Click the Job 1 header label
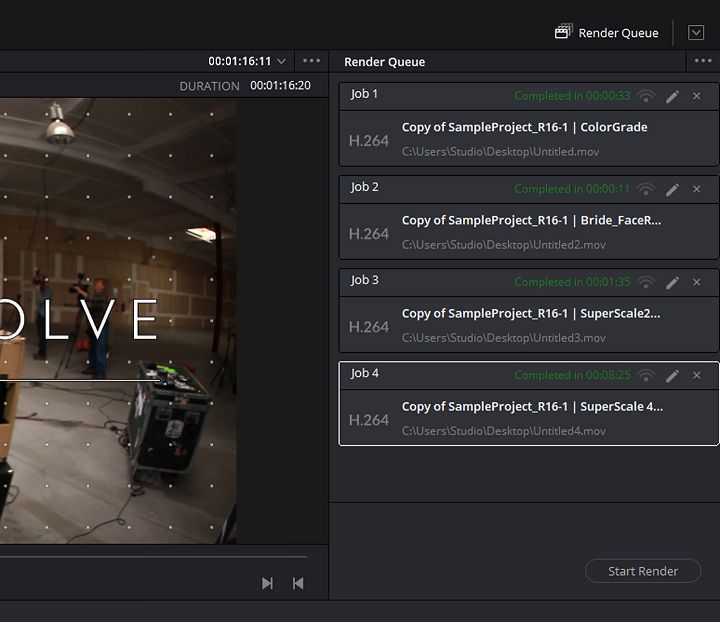 pyautogui.click(x=364, y=94)
